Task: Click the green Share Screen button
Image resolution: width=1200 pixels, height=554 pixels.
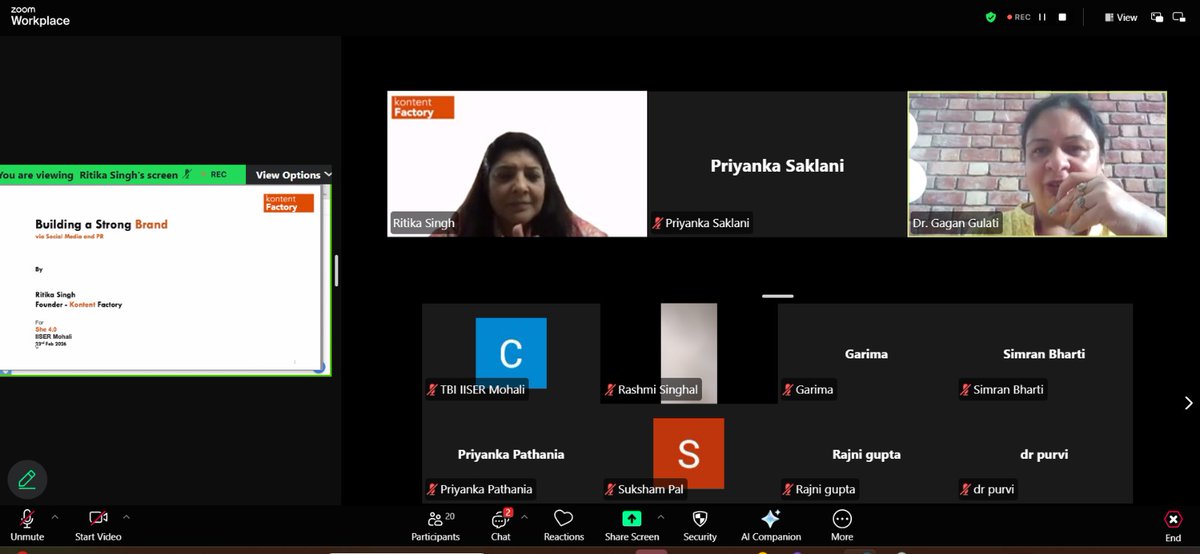Action: tap(632, 524)
